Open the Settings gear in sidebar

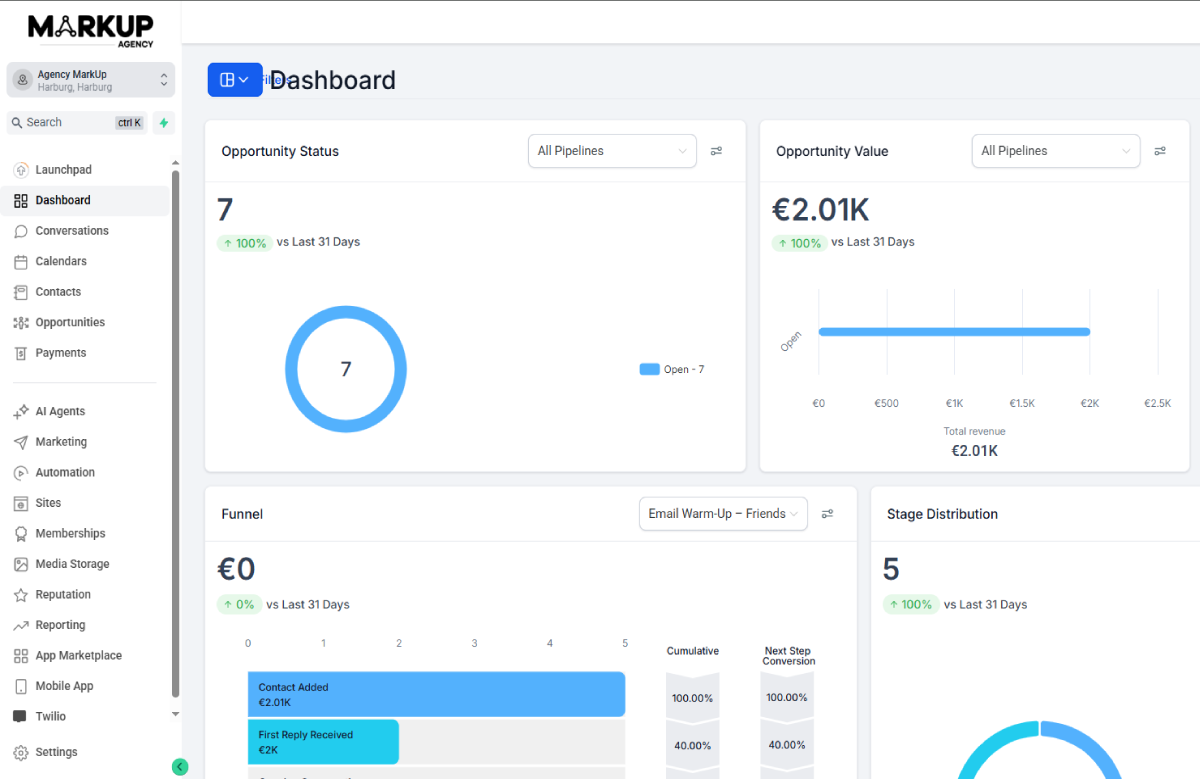point(21,752)
